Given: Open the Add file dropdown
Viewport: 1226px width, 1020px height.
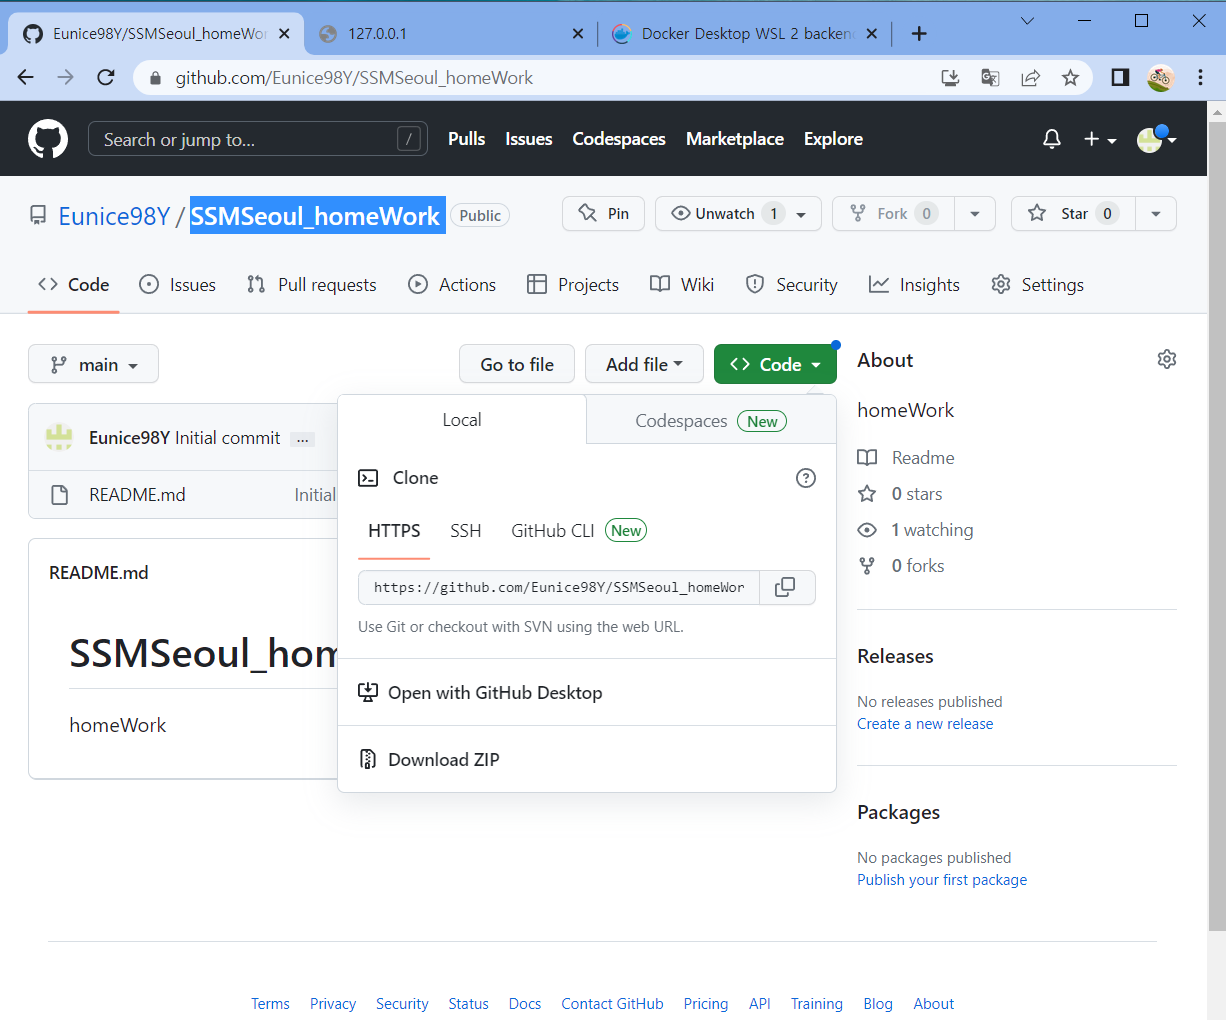Looking at the screenshot, I should pos(644,364).
